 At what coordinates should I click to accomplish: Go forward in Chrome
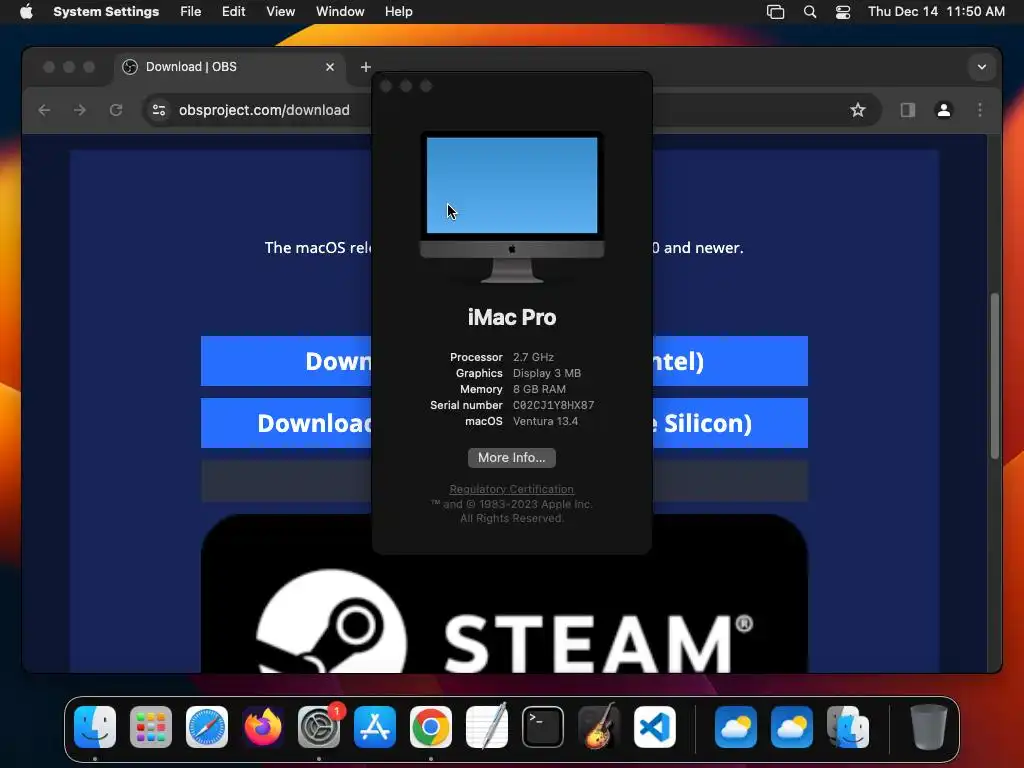pyautogui.click(x=80, y=110)
